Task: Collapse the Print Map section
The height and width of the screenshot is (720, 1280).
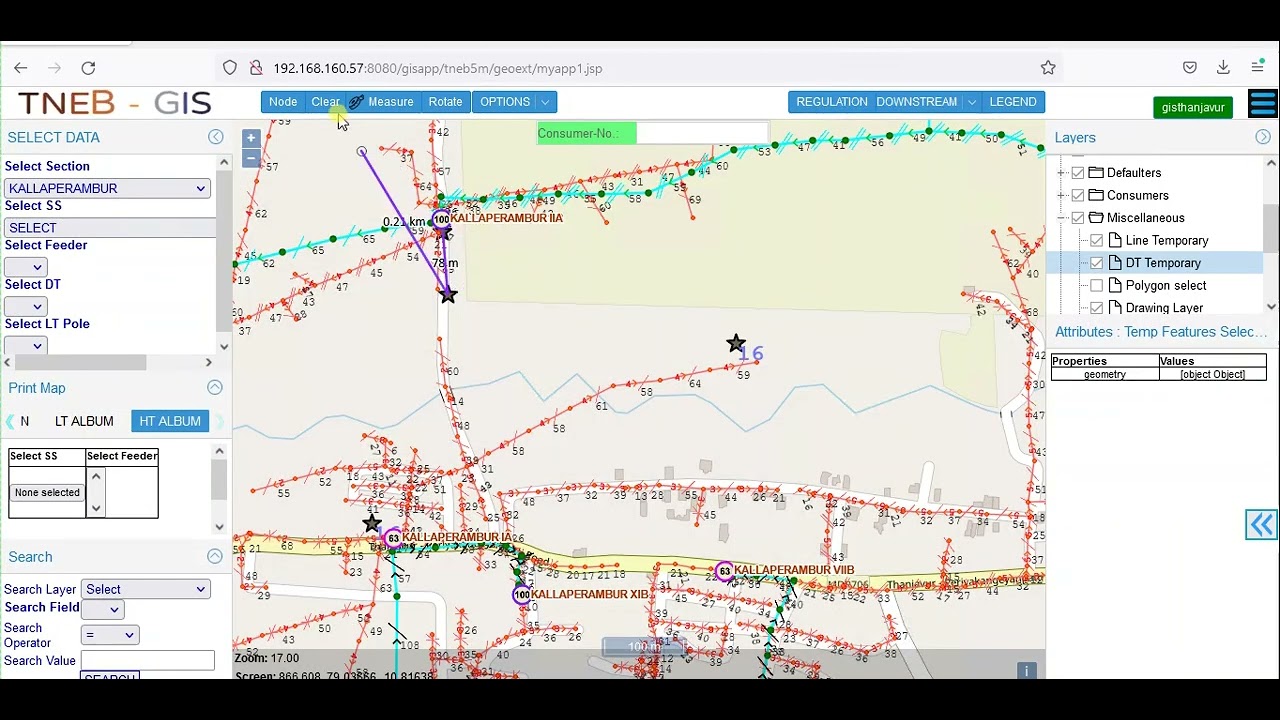Action: 215,387
